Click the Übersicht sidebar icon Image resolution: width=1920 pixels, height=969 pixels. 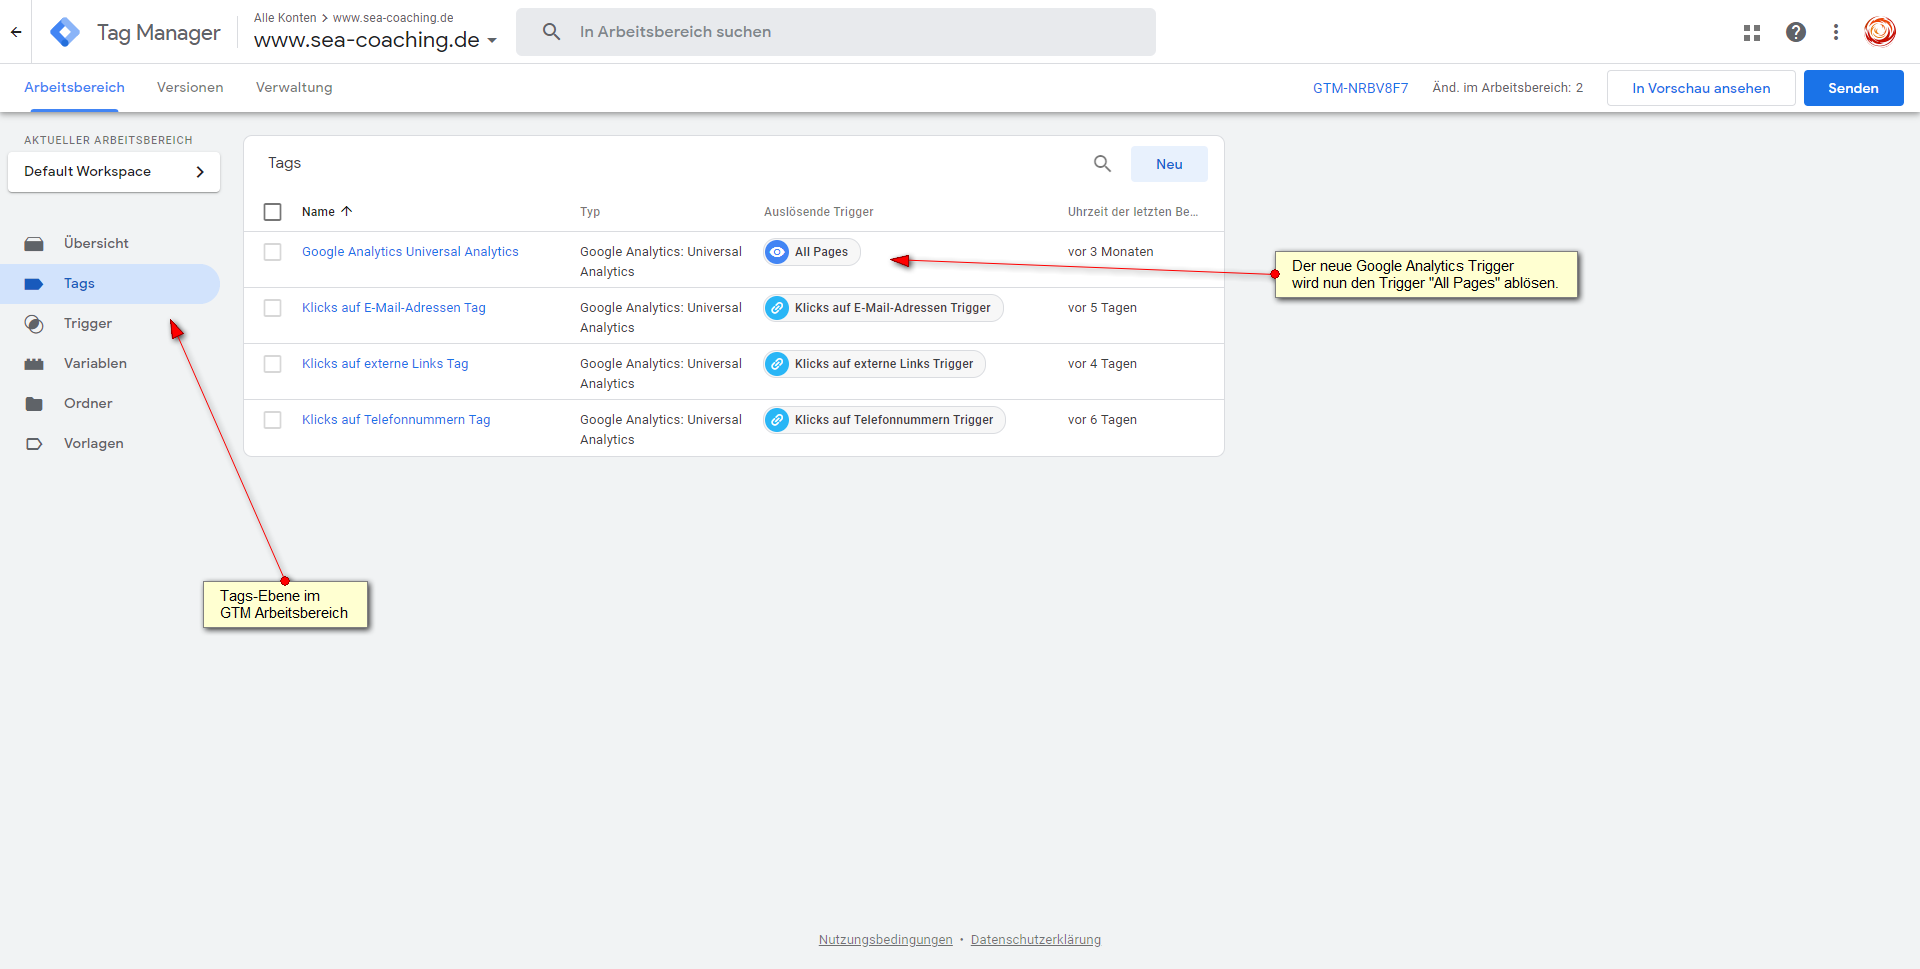[x=34, y=244]
